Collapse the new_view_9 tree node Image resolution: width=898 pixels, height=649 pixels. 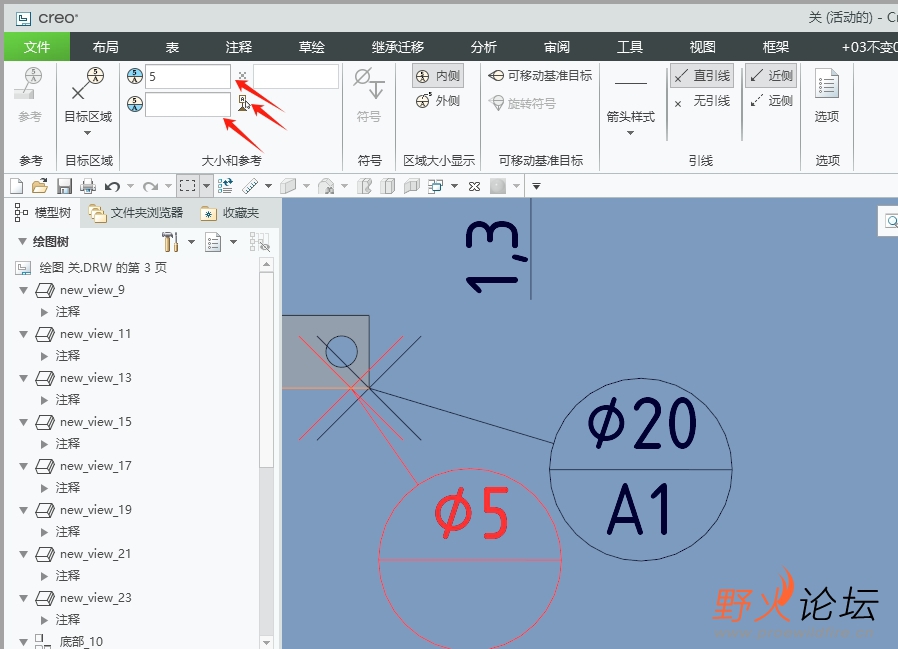pos(23,290)
